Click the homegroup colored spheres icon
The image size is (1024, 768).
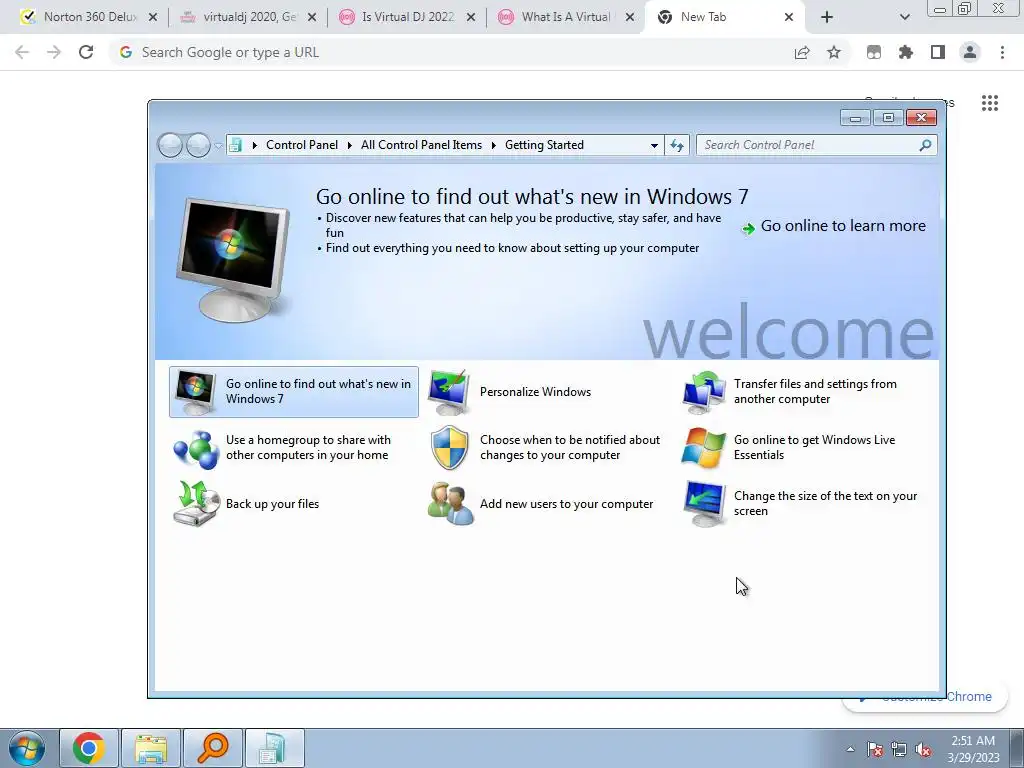197,449
